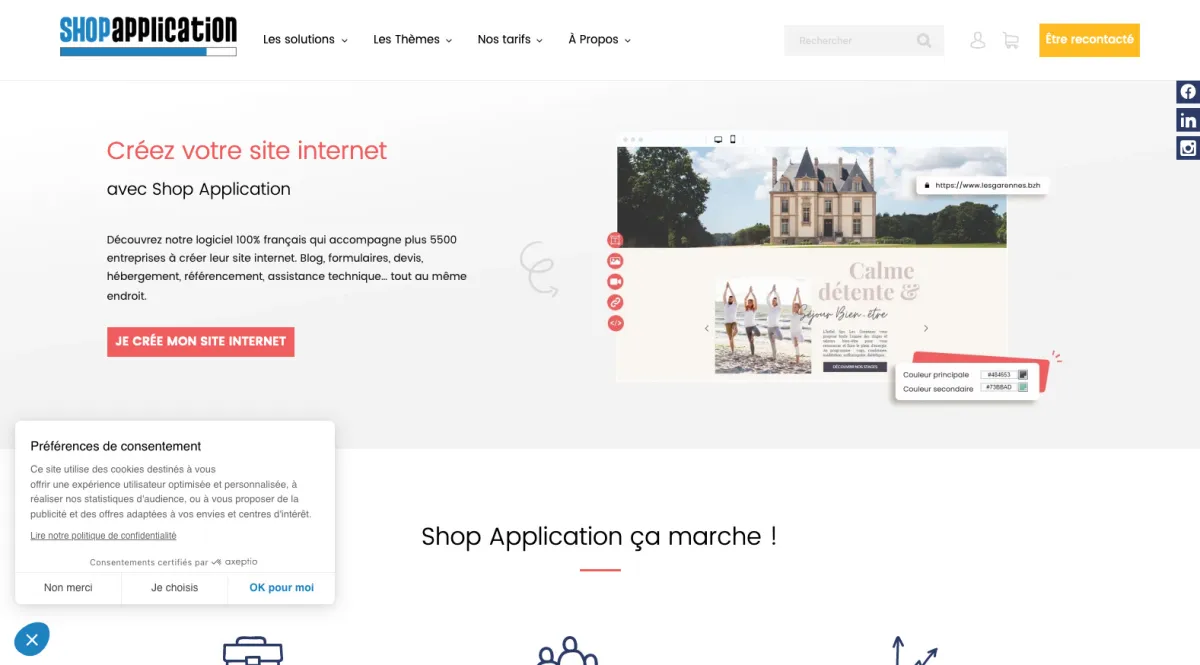Click the growth chart arrow icon
Screen dimensions: 1200x665
point(914,651)
